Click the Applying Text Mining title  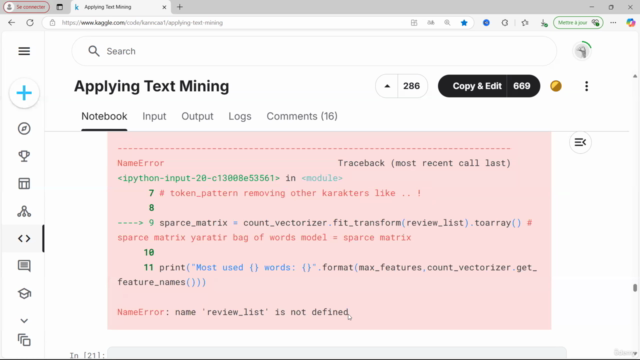151,86
